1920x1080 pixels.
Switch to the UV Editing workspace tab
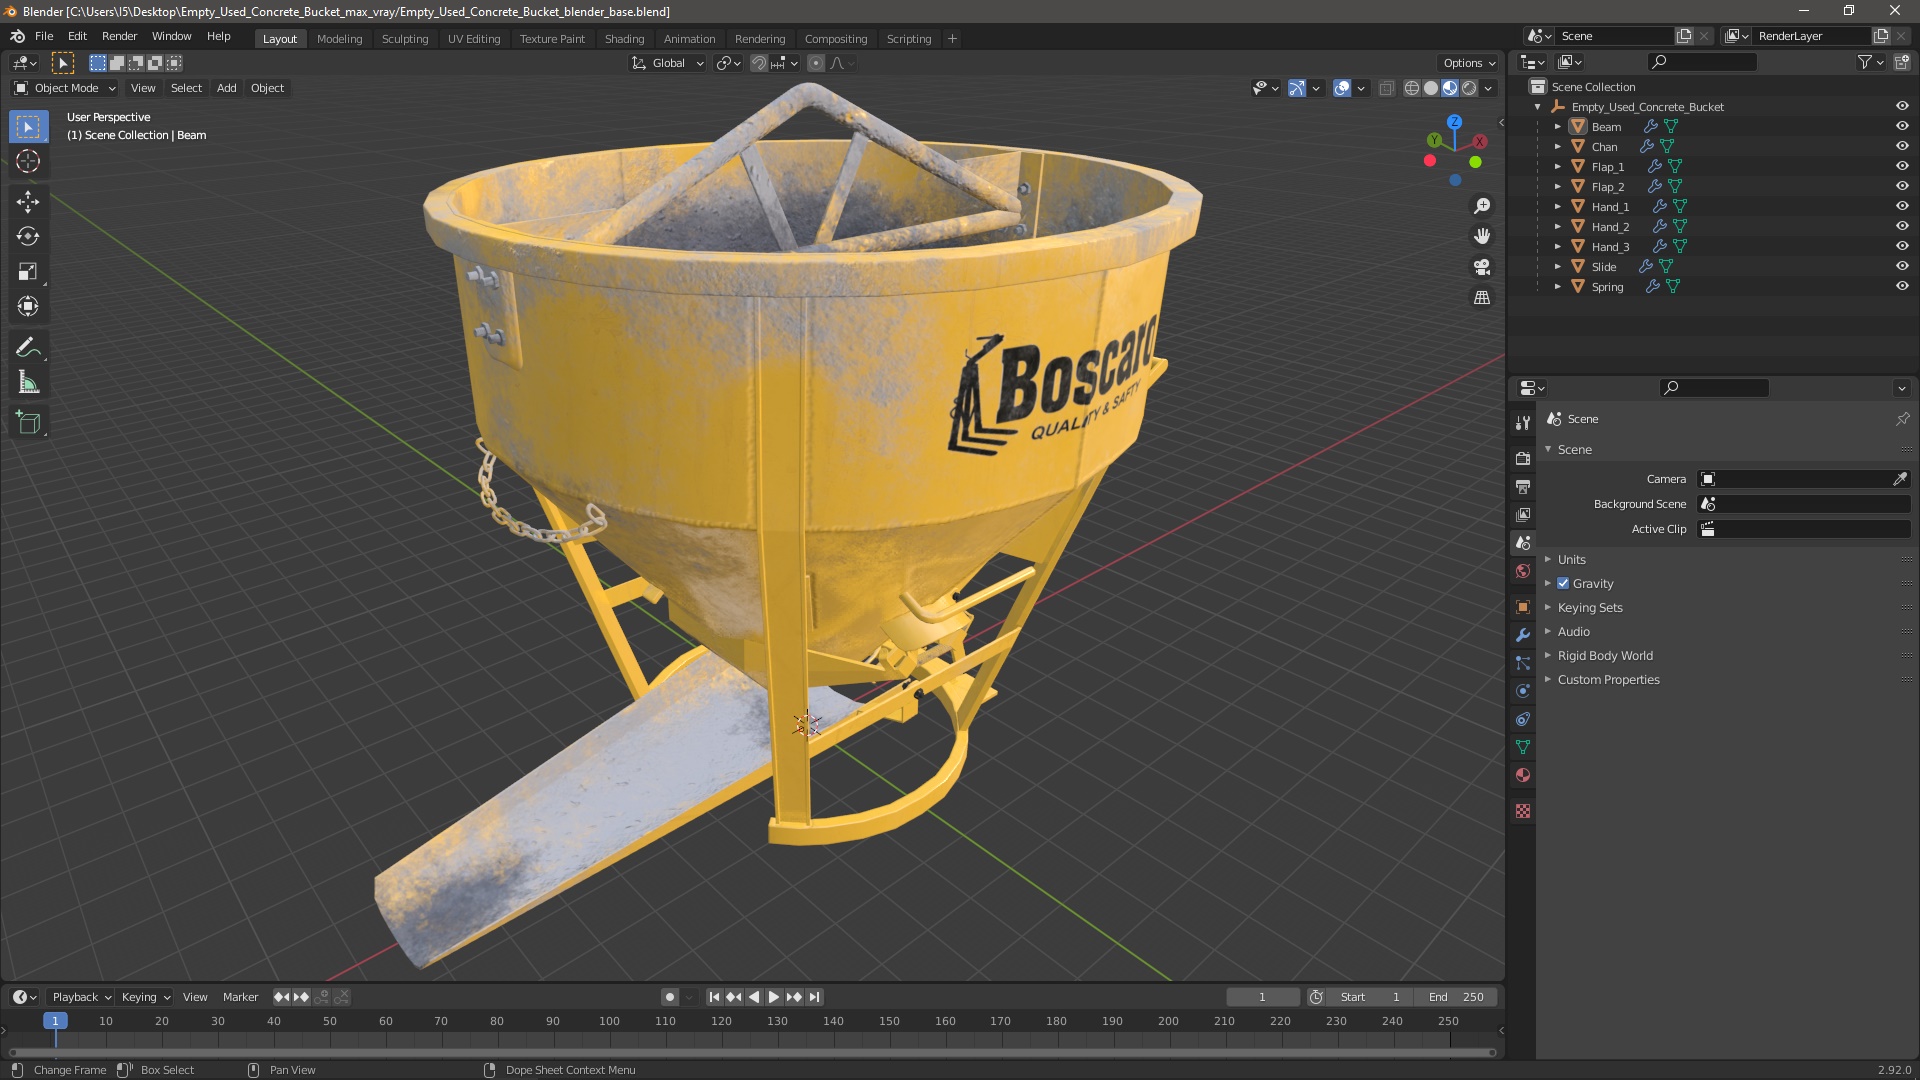coord(474,39)
